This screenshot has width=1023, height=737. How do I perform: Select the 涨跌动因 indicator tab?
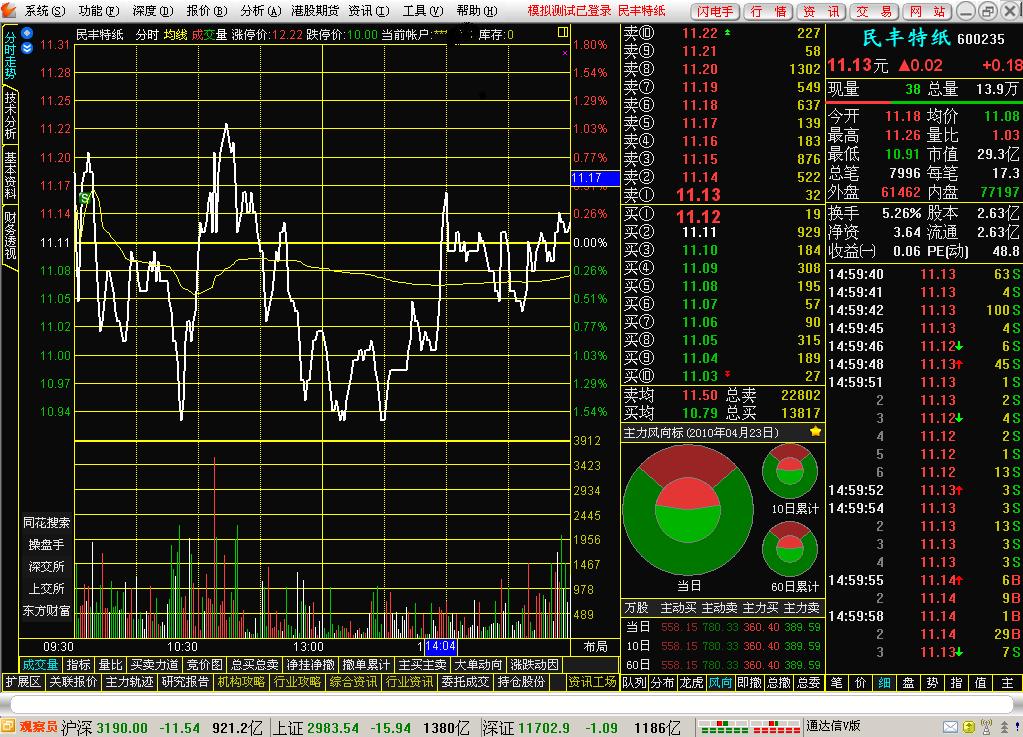pyautogui.click(x=534, y=665)
